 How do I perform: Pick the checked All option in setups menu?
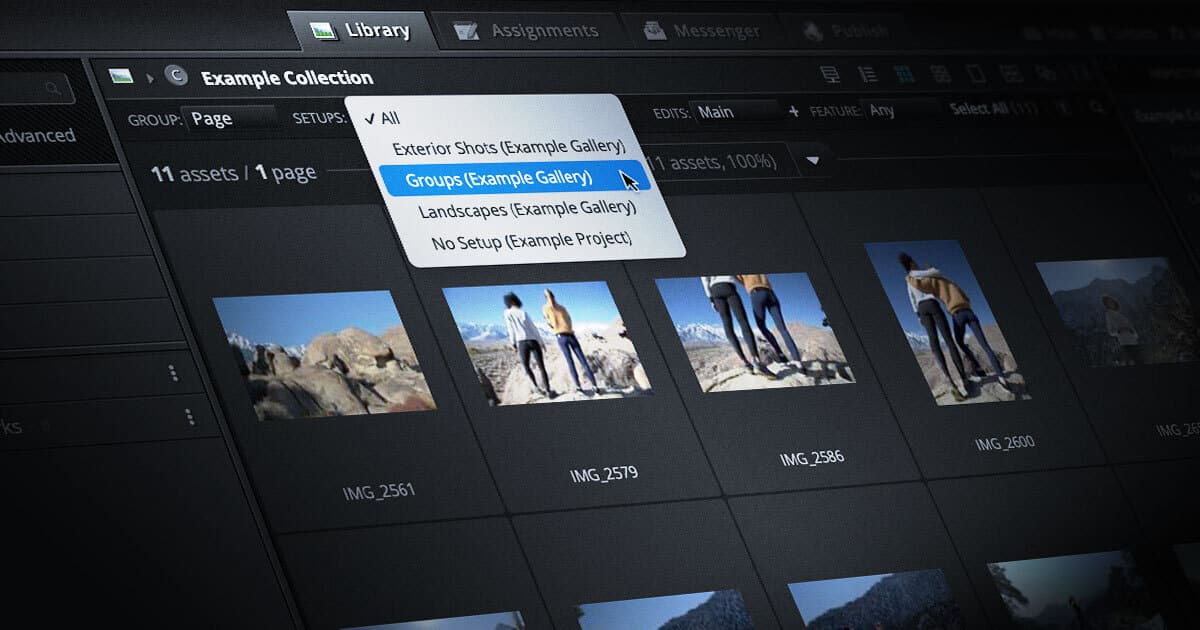[389, 118]
